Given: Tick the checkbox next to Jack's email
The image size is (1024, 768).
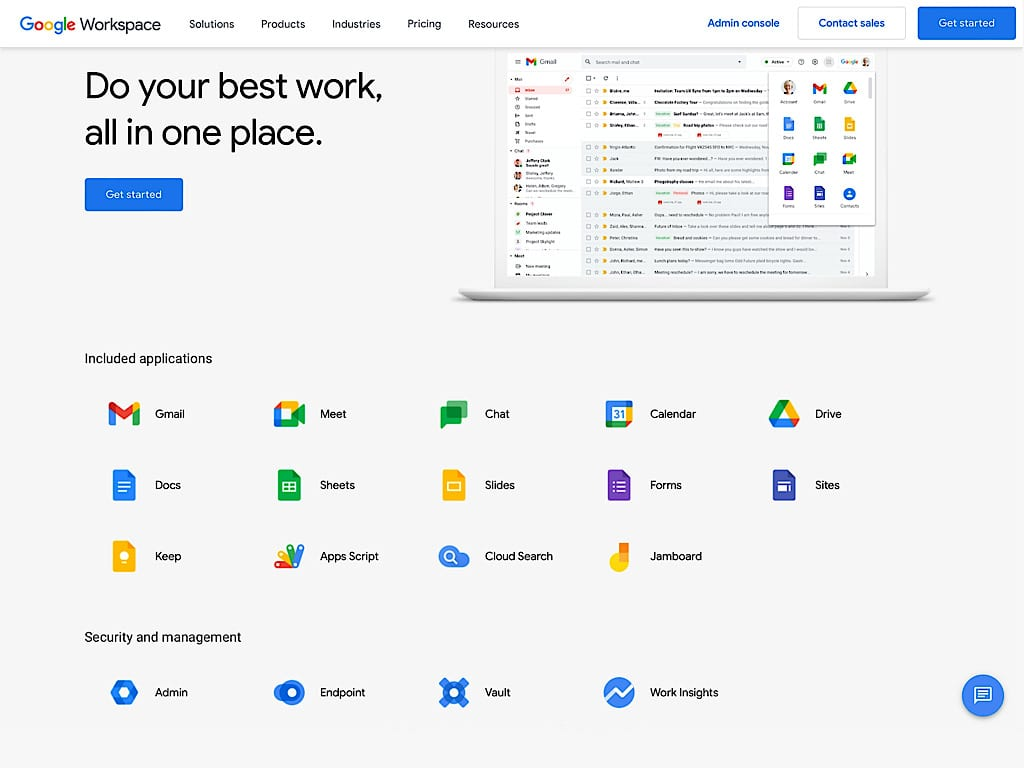Looking at the screenshot, I should (x=588, y=159).
